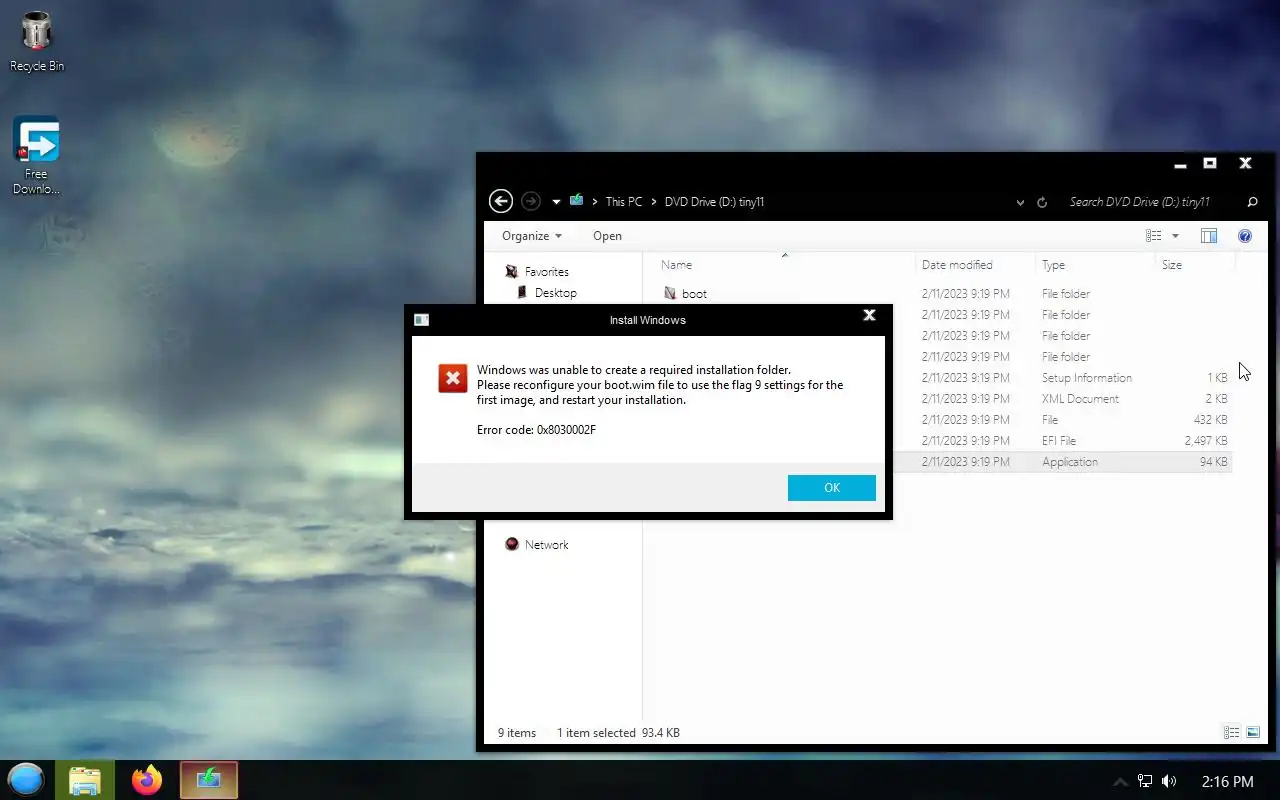Select Desktop in the navigation pane
This screenshot has width=1280, height=800.
(555, 293)
